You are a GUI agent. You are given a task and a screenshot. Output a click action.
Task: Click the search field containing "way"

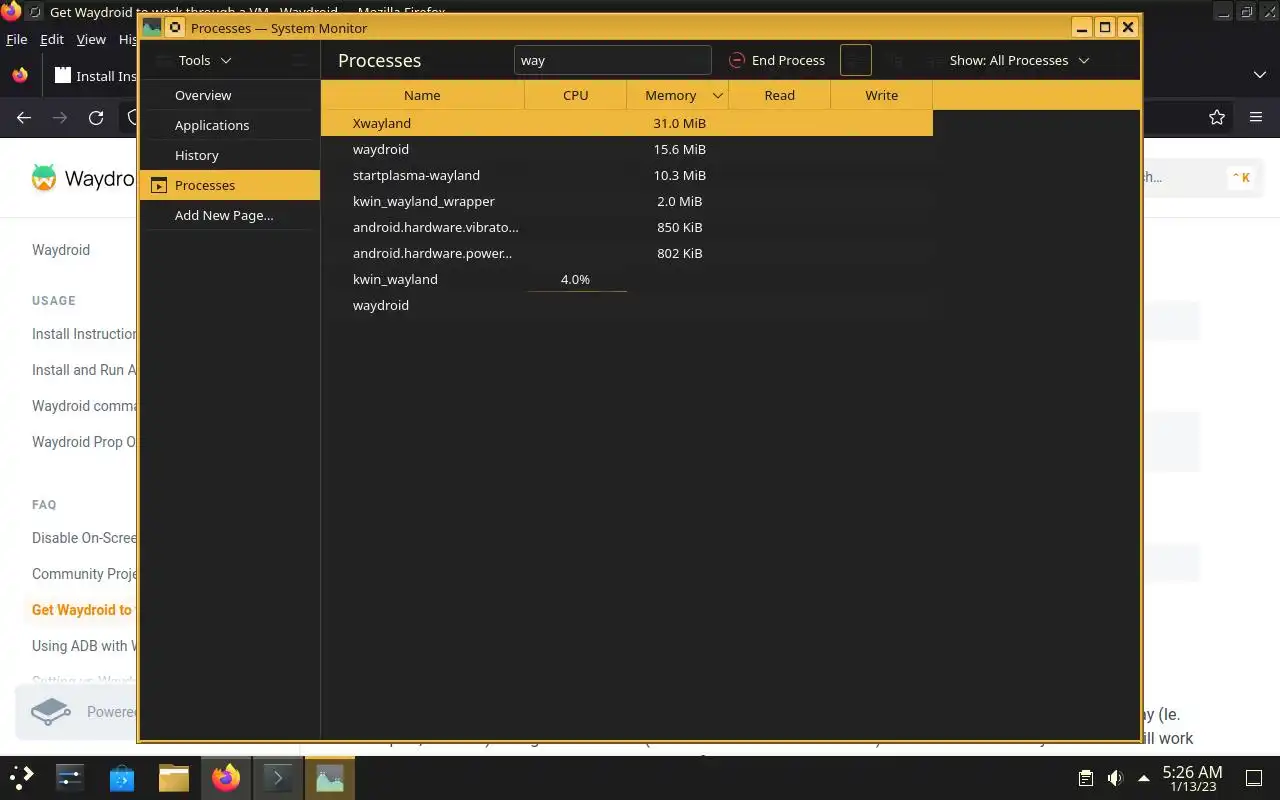coord(612,60)
